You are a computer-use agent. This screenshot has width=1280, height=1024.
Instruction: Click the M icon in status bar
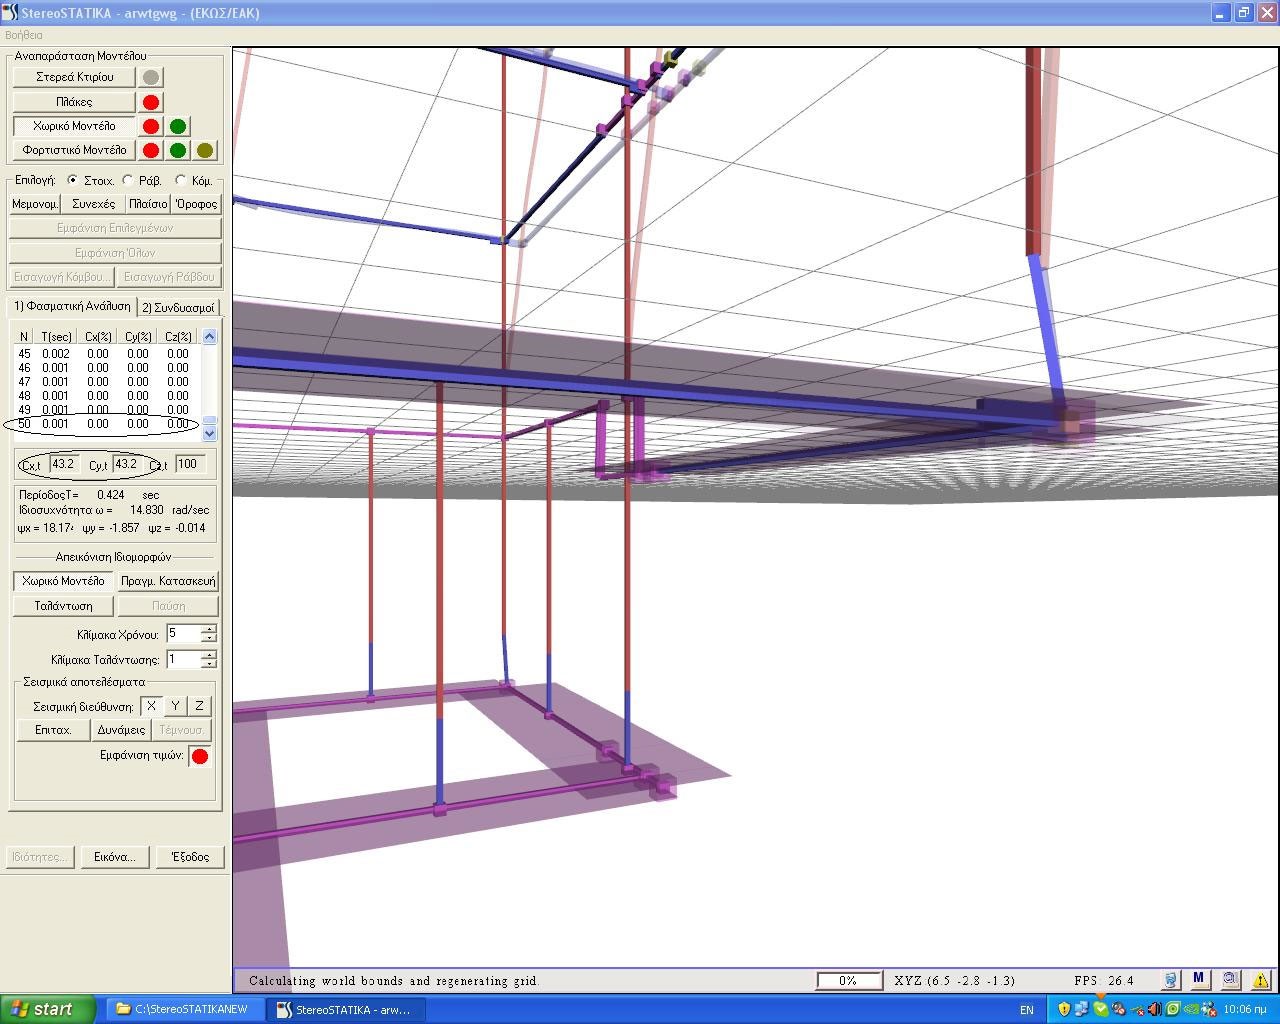click(x=1198, y=980)
